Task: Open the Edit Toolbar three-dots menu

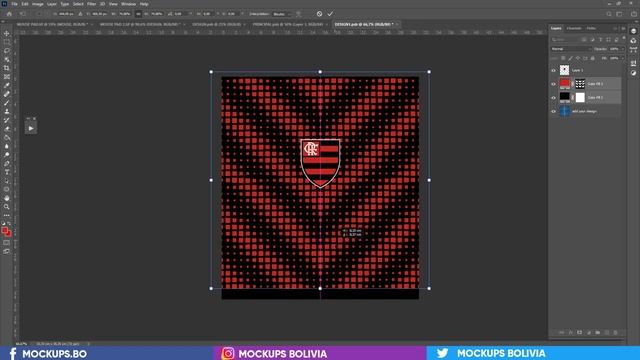Action: (7, 215)
